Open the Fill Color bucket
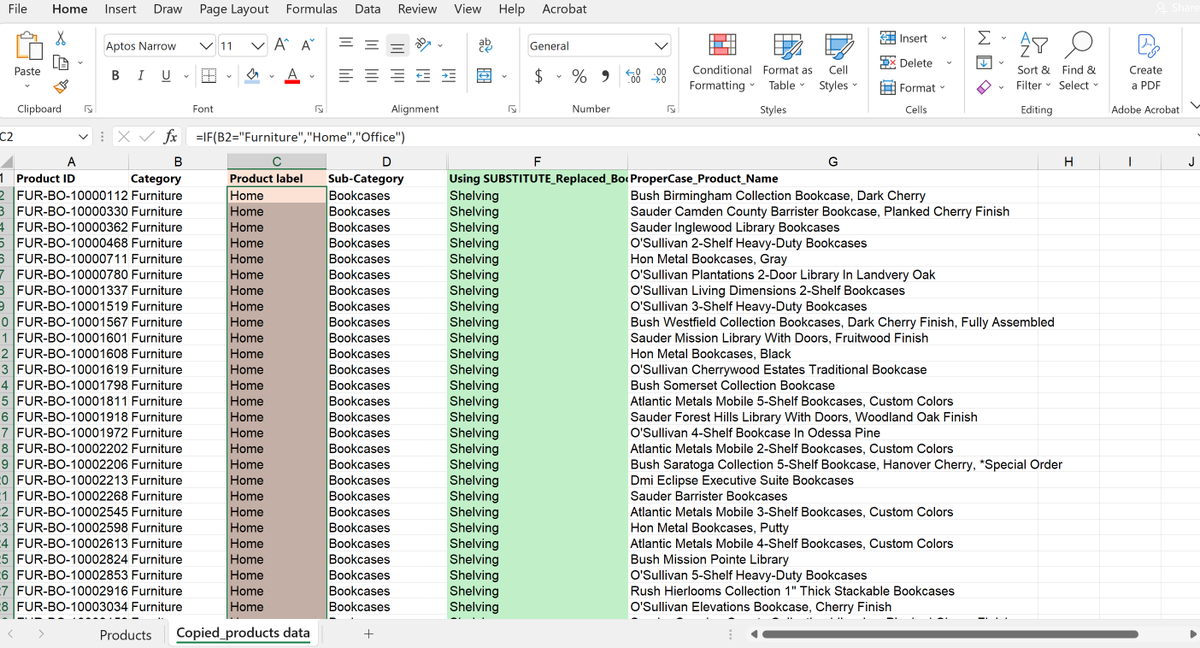1200x648 pixels. (x=254, y=76)
